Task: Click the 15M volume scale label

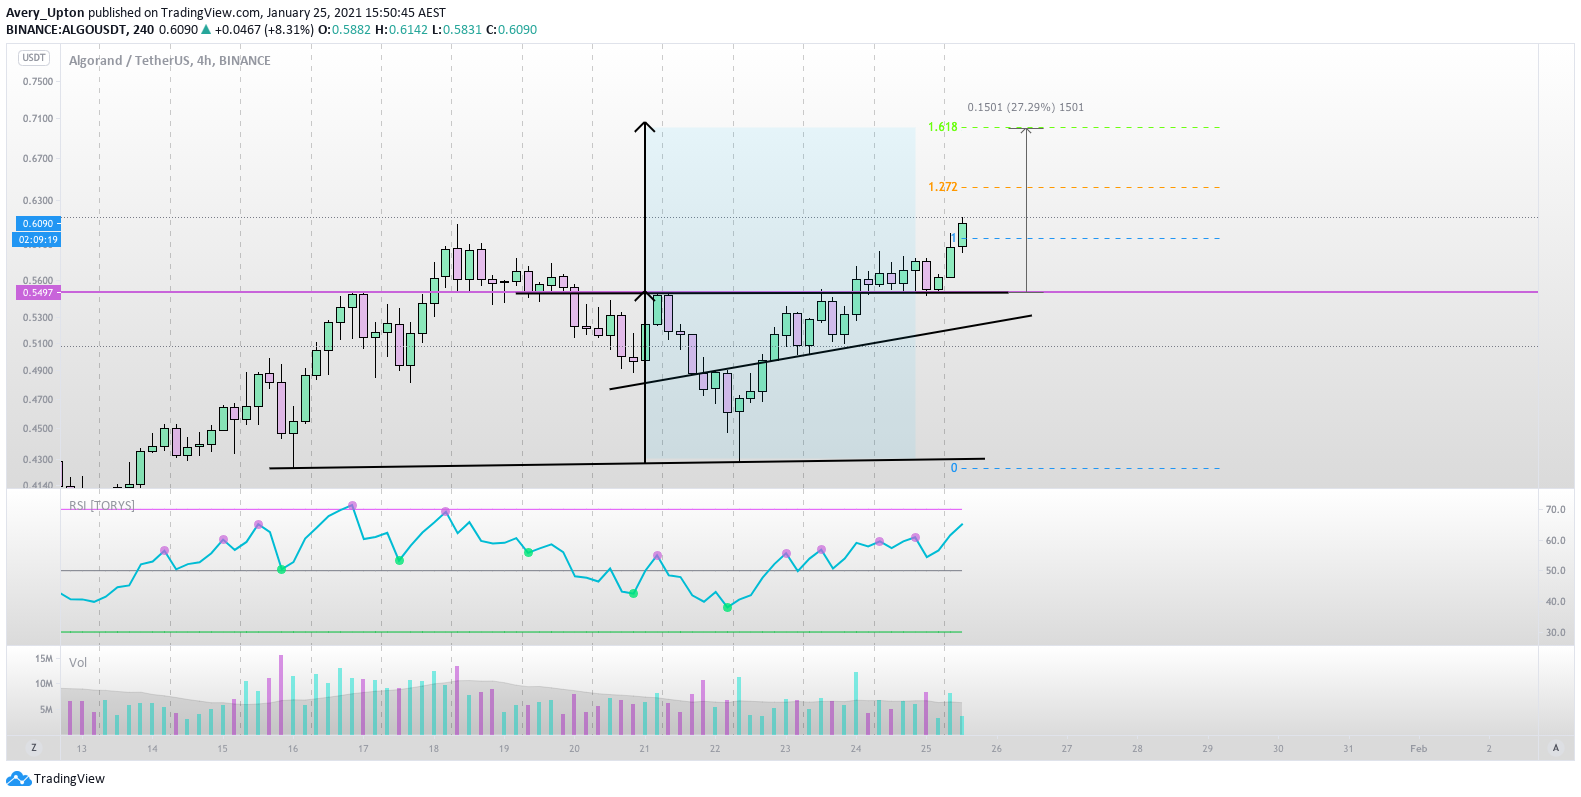Action: [44, 659]
